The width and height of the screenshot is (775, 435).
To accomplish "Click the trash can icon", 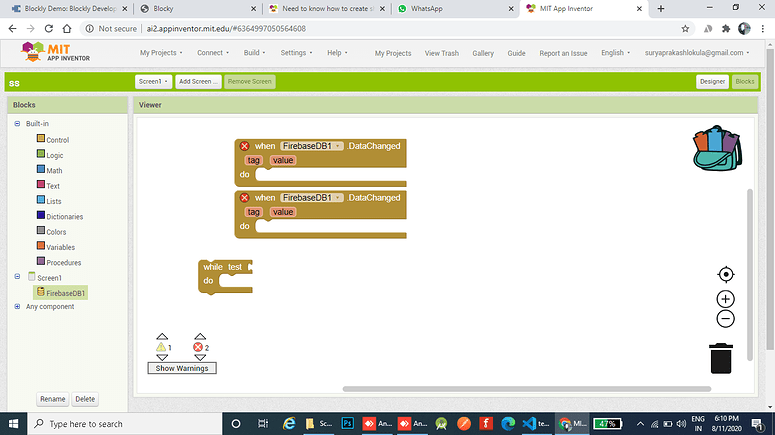I will [721, 357].
